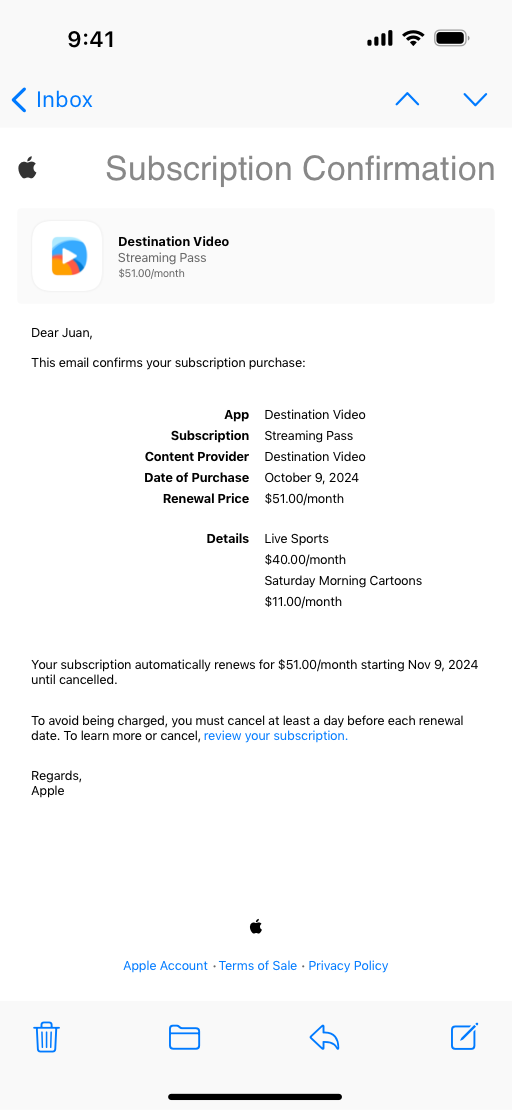
Task: Tap the reply arrow icon
Action: coord(324,1038)
